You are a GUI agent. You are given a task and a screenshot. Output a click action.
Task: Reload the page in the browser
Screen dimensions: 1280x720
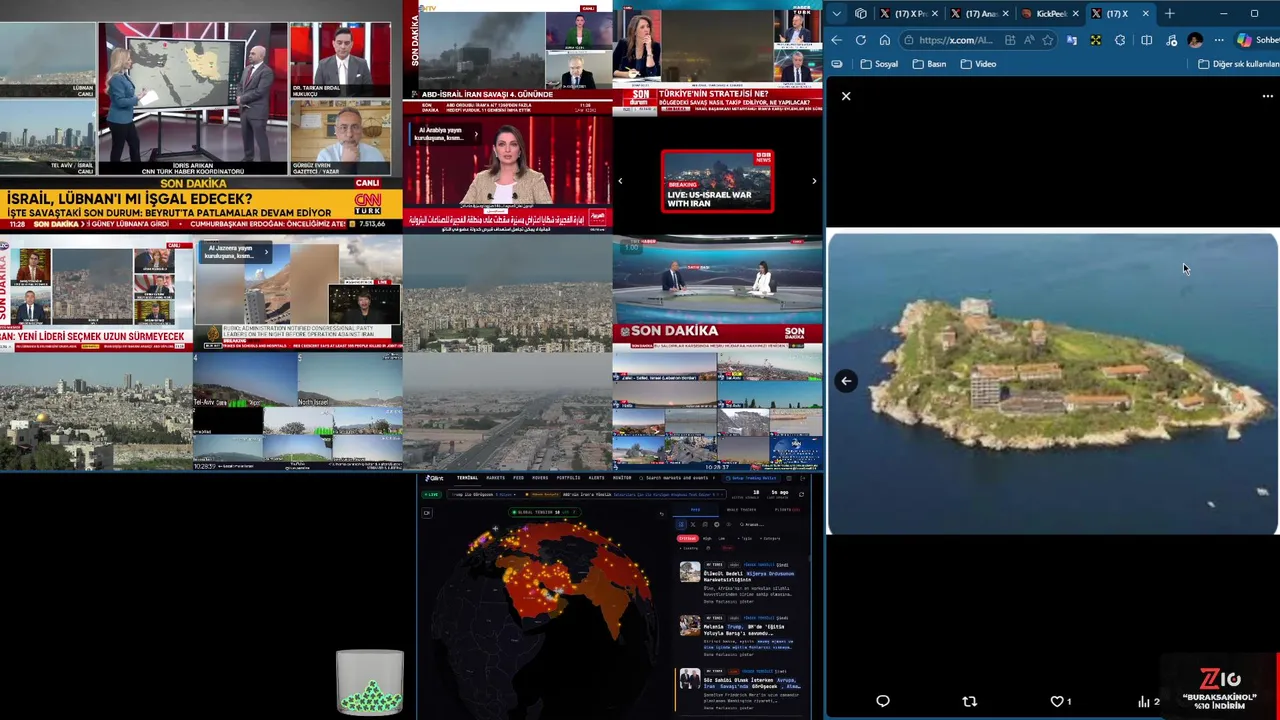point(861,40)
